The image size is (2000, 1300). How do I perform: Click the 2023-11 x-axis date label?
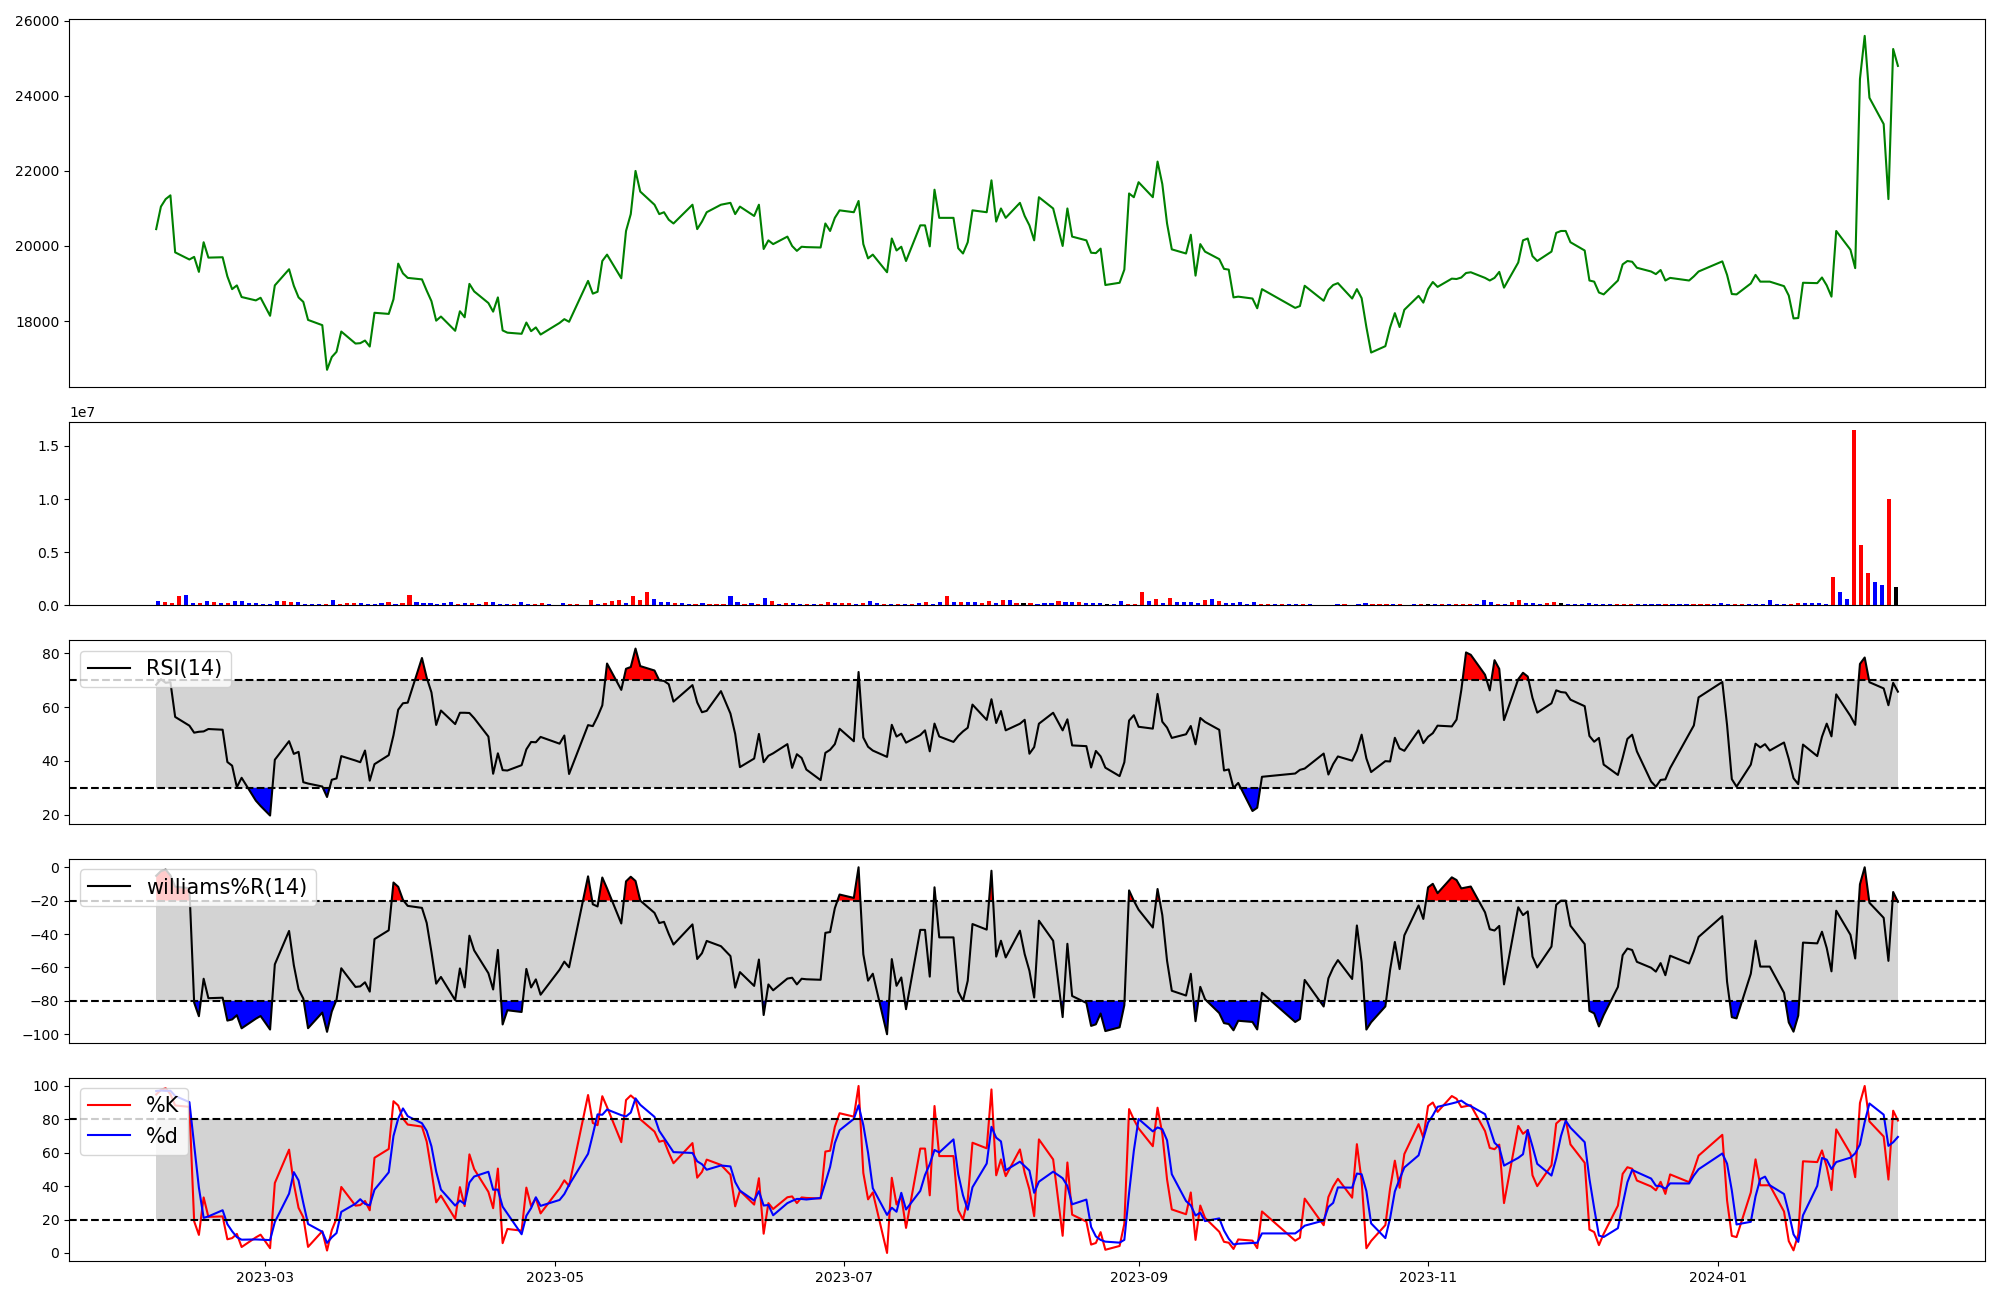(1428, 1277)
